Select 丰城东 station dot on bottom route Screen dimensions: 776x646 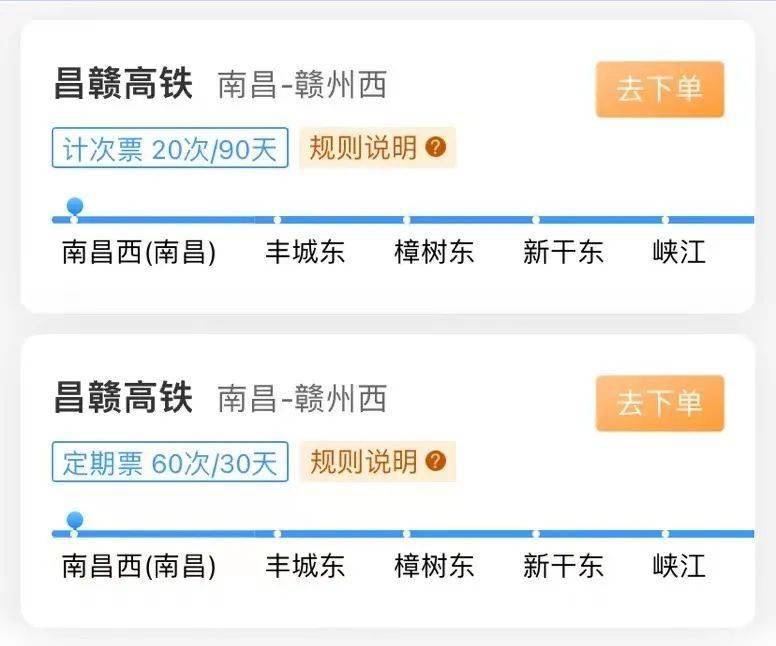(277, 534)
